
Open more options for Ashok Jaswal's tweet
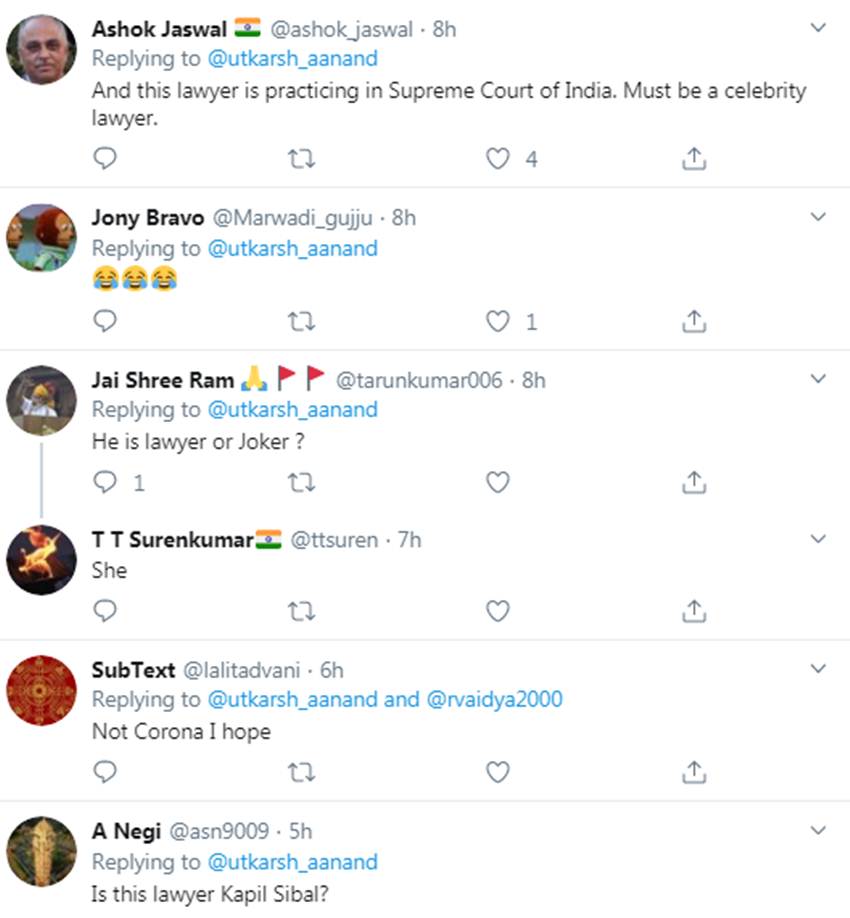[x=818, y=27]
